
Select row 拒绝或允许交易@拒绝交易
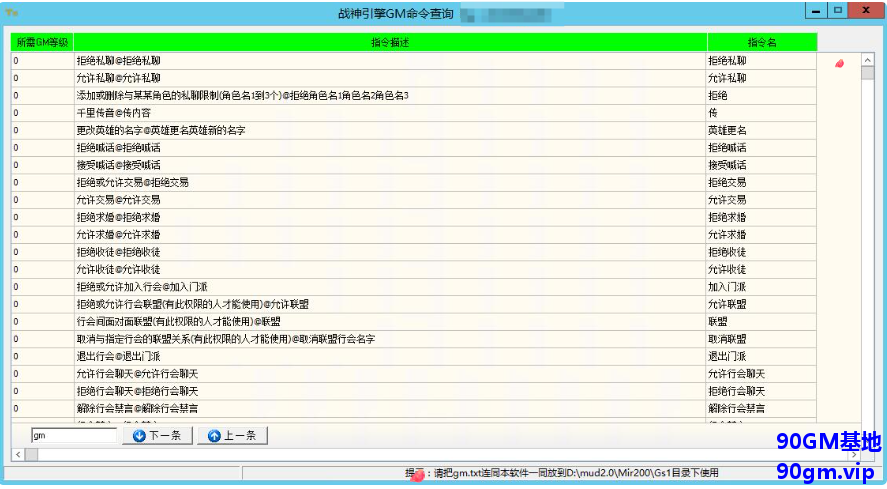tap(390, 182)
